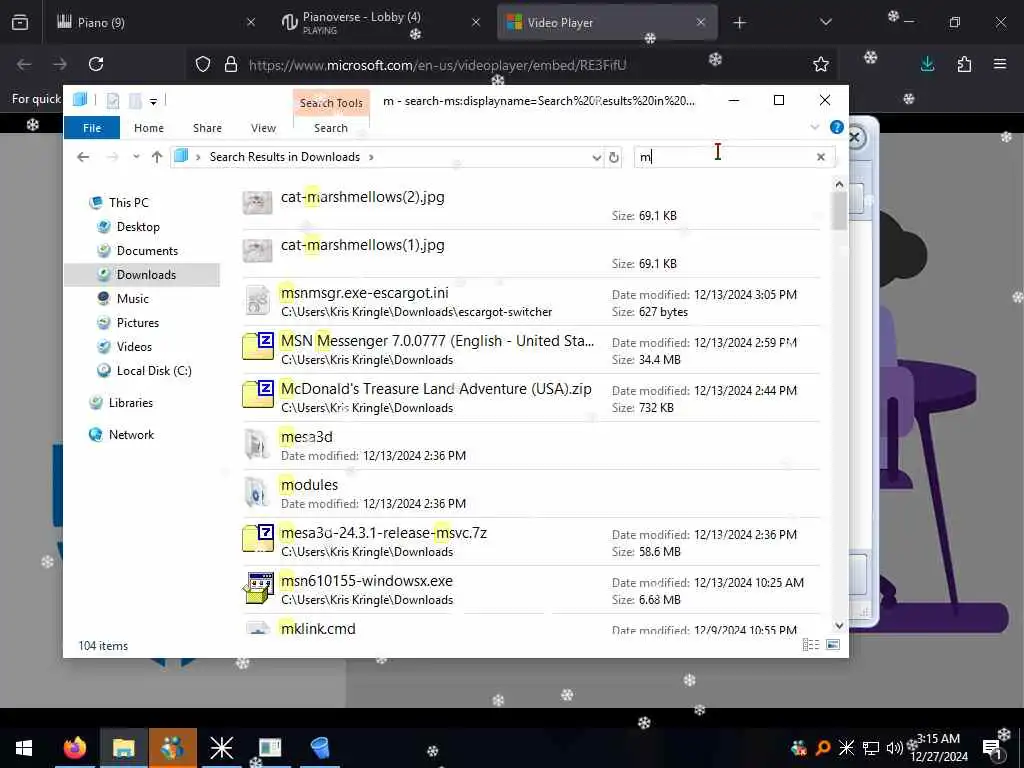Select This PC in the navigation pane
The width and height of the screenshot is (1024, 768).
129,202
